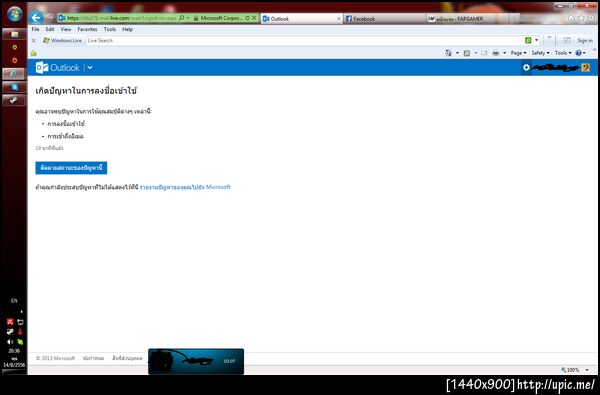Image resolution: width=600 pixels, height=395 pixels.
Task: Open the Steam taskbar icon
Action: 15,100
